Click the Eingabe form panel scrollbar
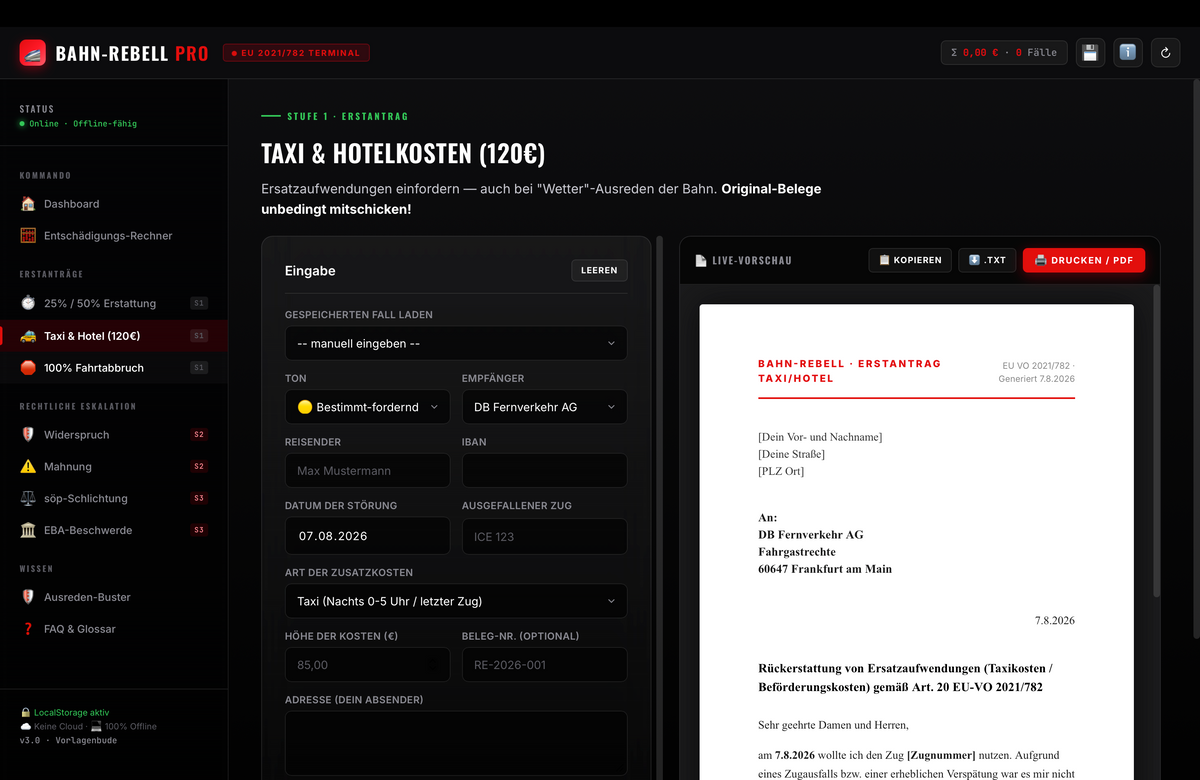The height and width of the screenshot is (780, 1200). (659, 508)
